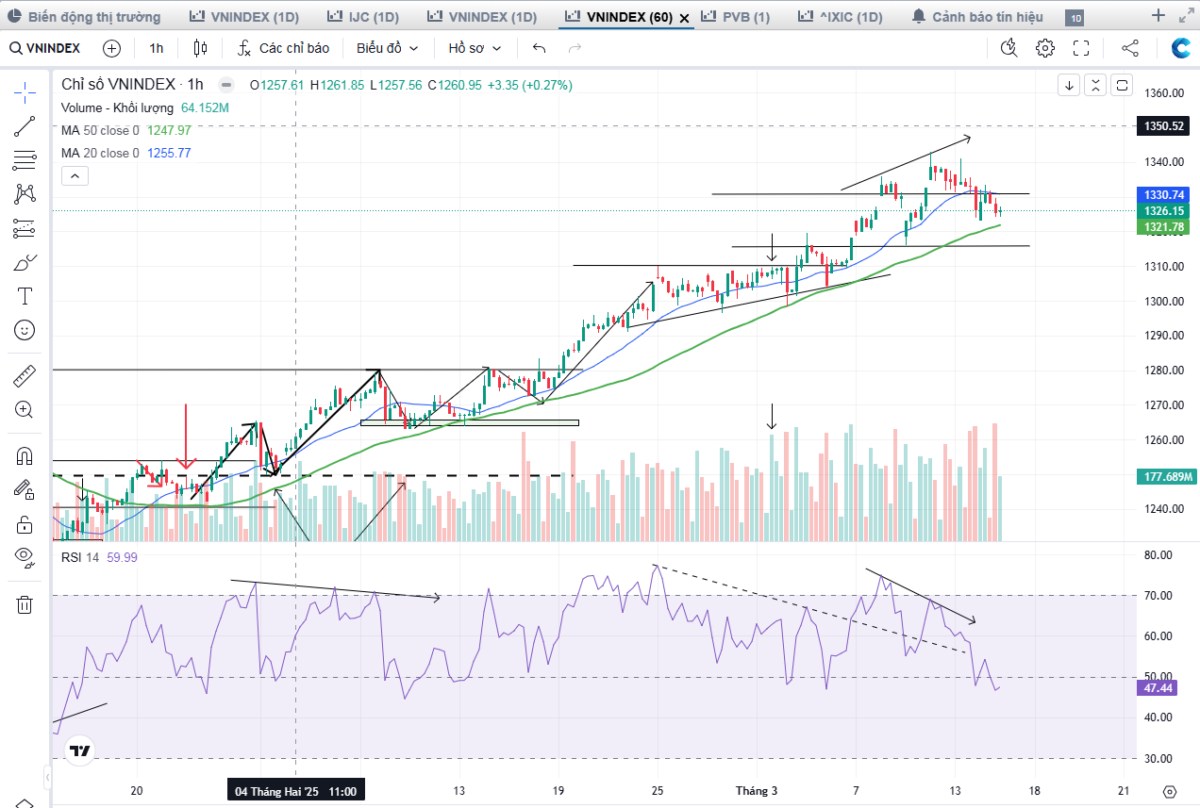Select the MA 50 close 0 legend
The width and height of the screenshot is (1200, 808).
tap(100, 130)
